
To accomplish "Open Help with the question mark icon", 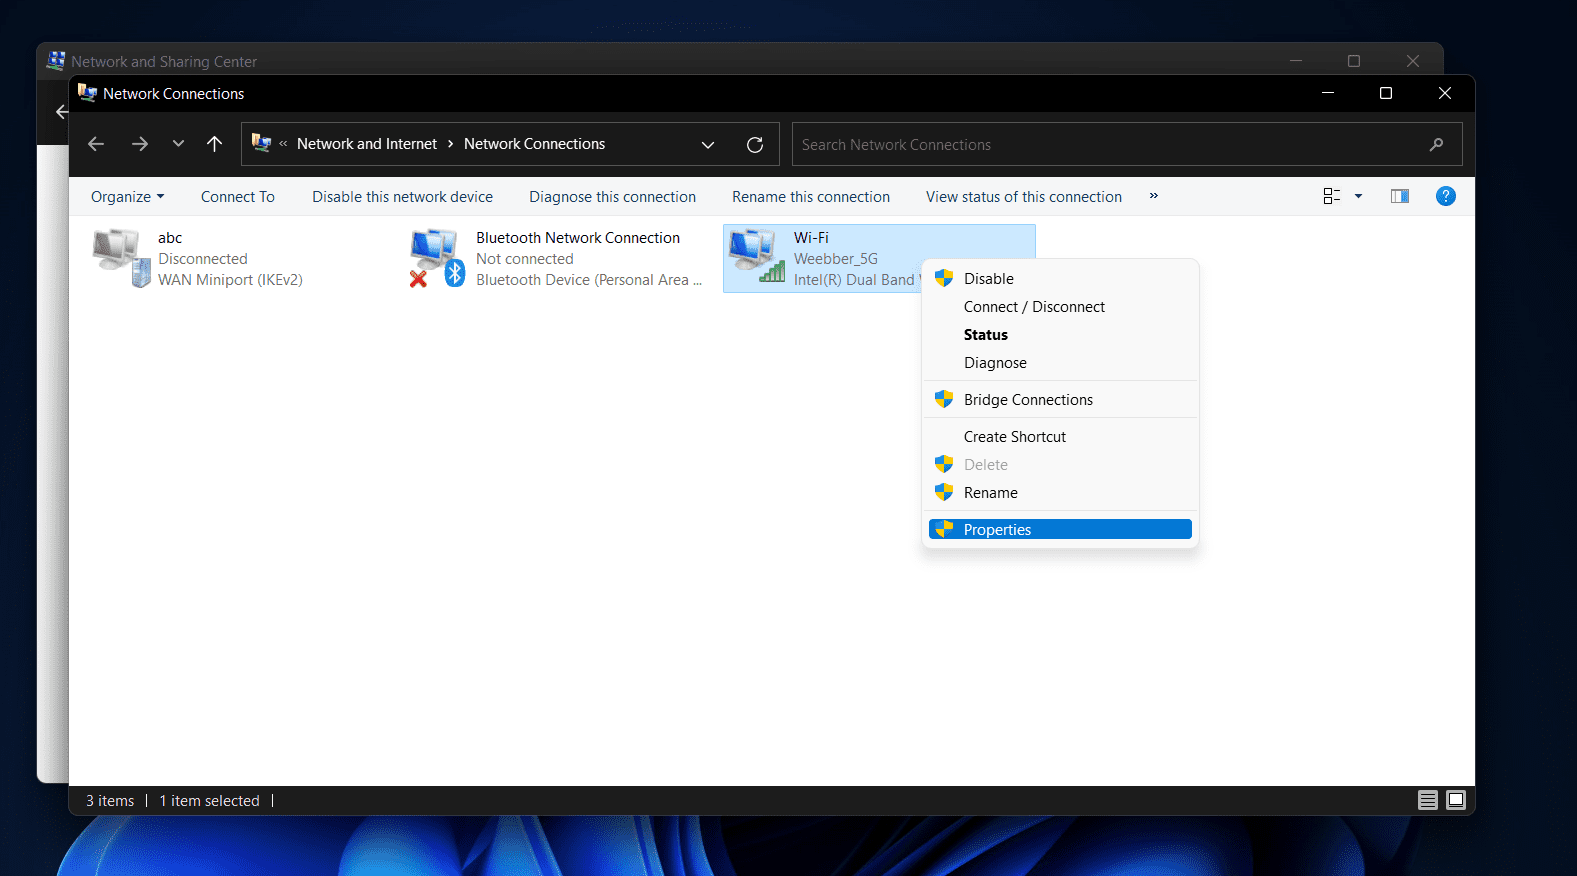I will pos(1446,196).
